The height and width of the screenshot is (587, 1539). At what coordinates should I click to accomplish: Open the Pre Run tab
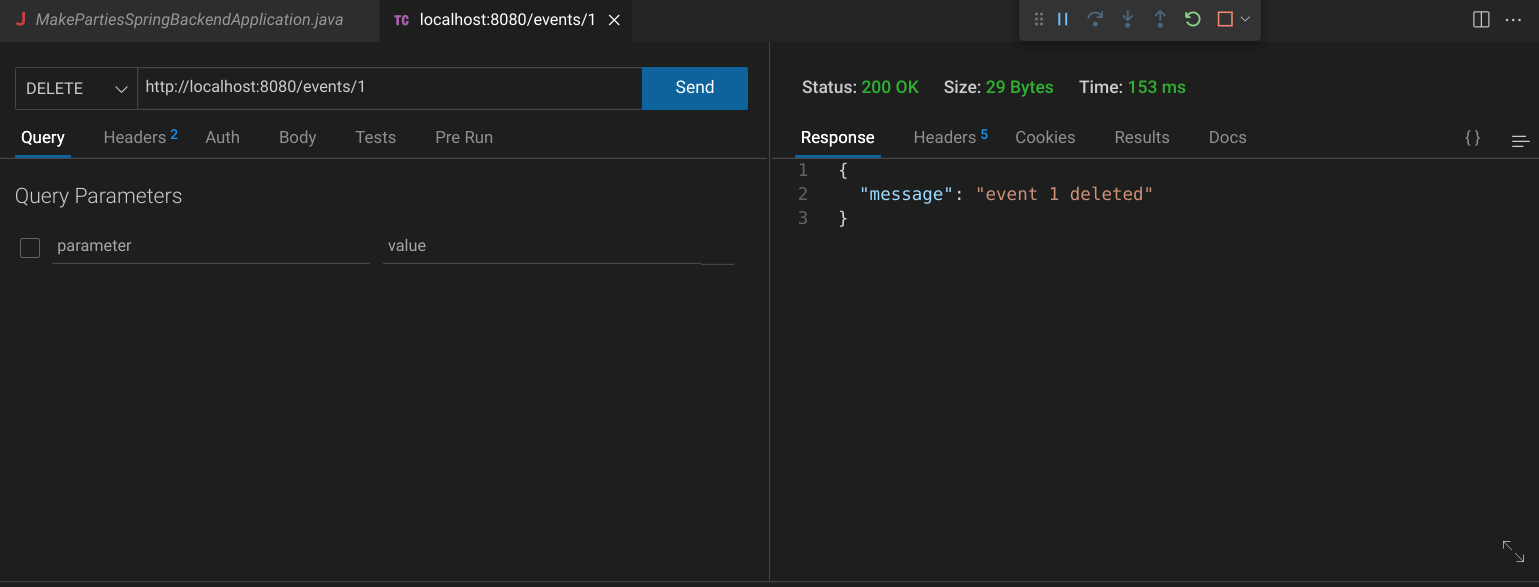click(464, 138)
